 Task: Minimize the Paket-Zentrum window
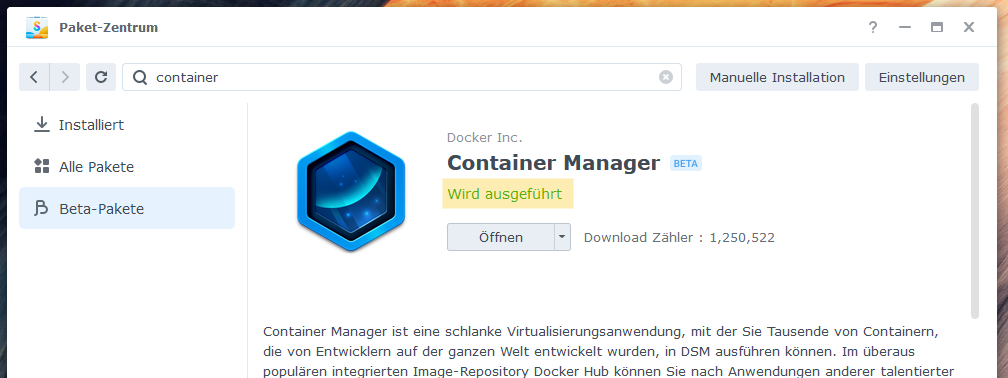[905, 27]
